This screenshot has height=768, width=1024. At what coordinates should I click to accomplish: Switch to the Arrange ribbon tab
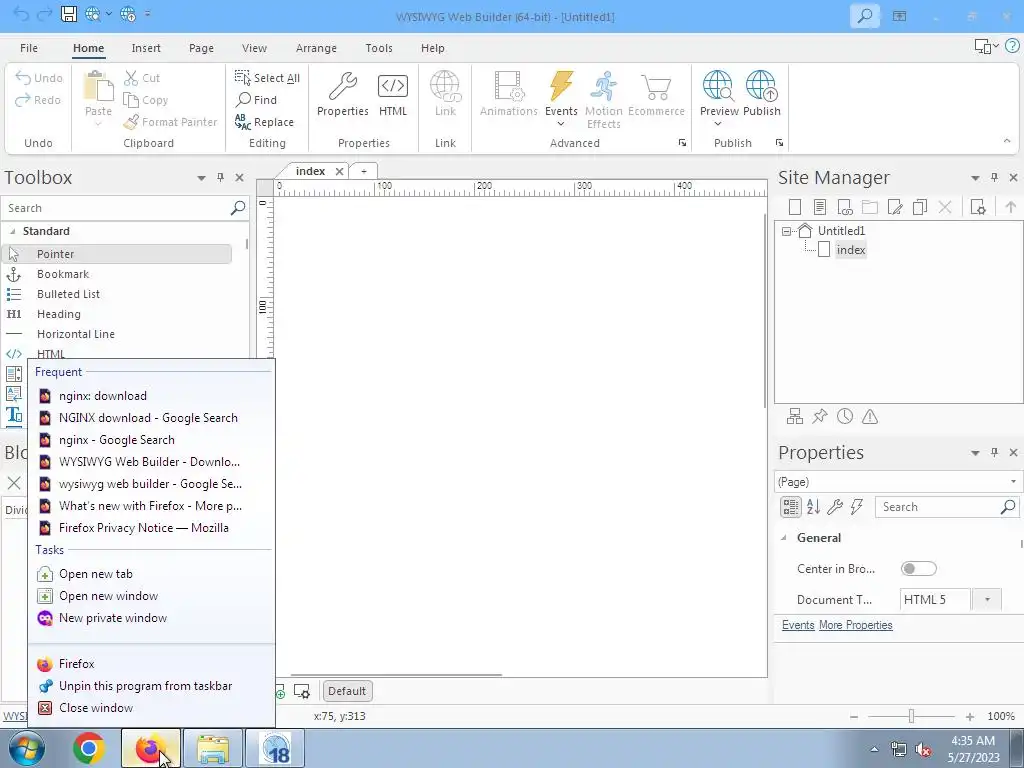point(316,48)
